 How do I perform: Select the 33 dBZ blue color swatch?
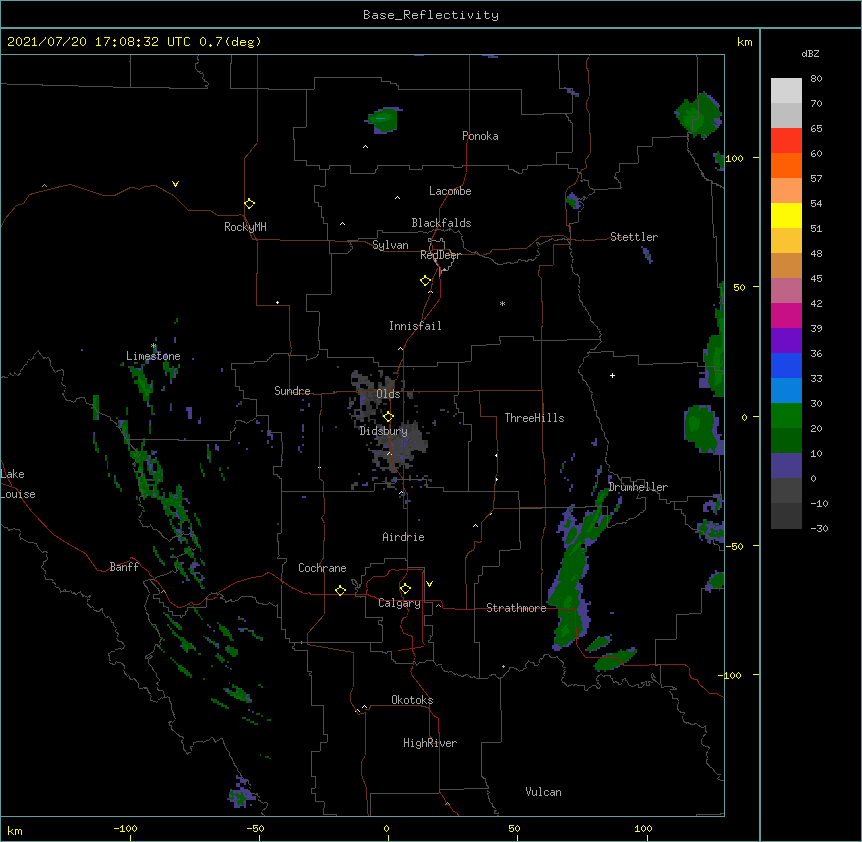pyautogui.click(x=786, y=390)
